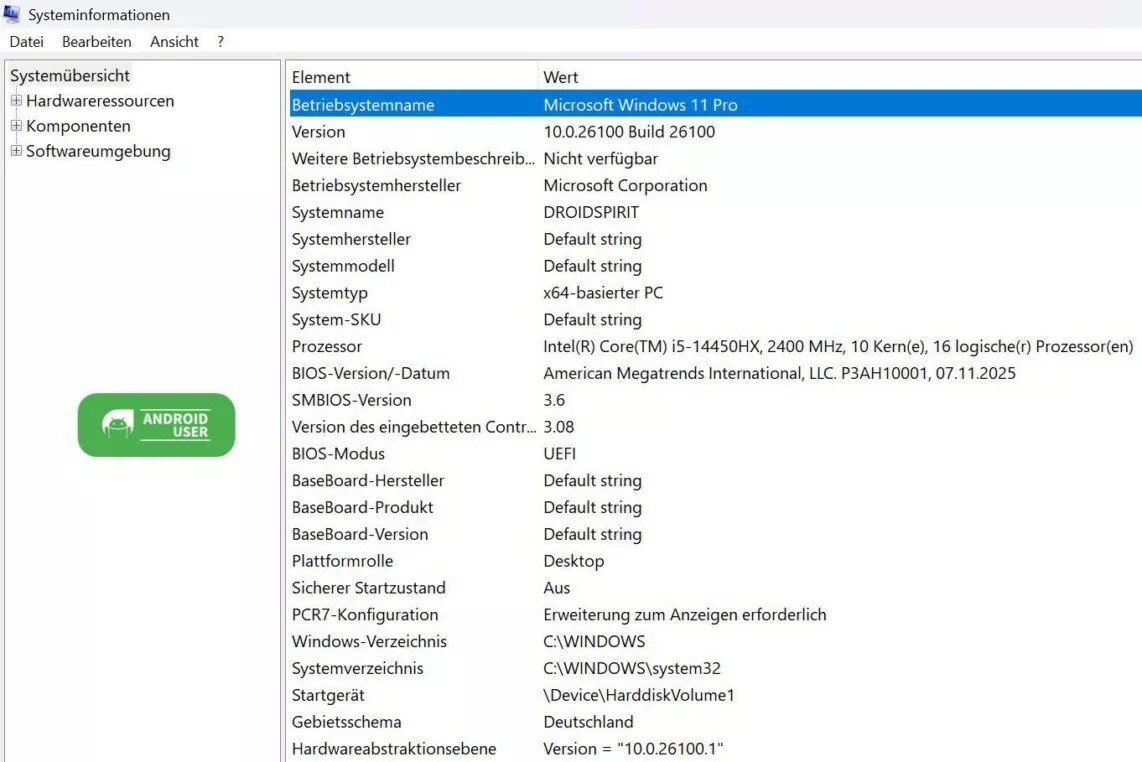Image resolution: width=1142 pixels, height=762 pixels.
Task: Click Erweiterung zum Anzeigen erforderlich value
Action: click(x=685, y=615)
